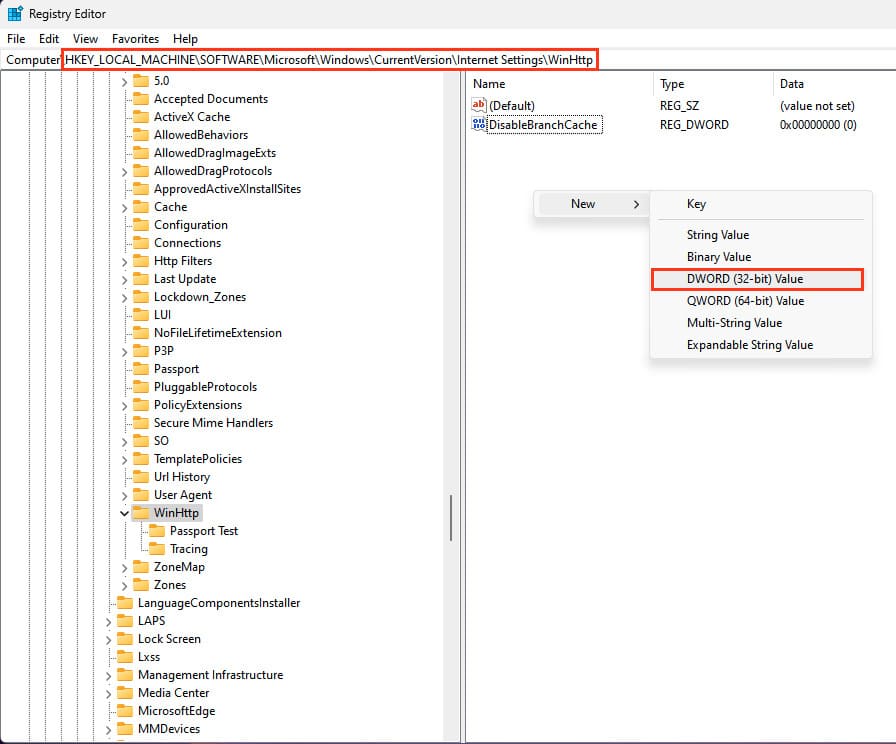The height and width of the screenshot is (744, 896).
Task: Open the Favorites menu
Action: pos(135,38)
